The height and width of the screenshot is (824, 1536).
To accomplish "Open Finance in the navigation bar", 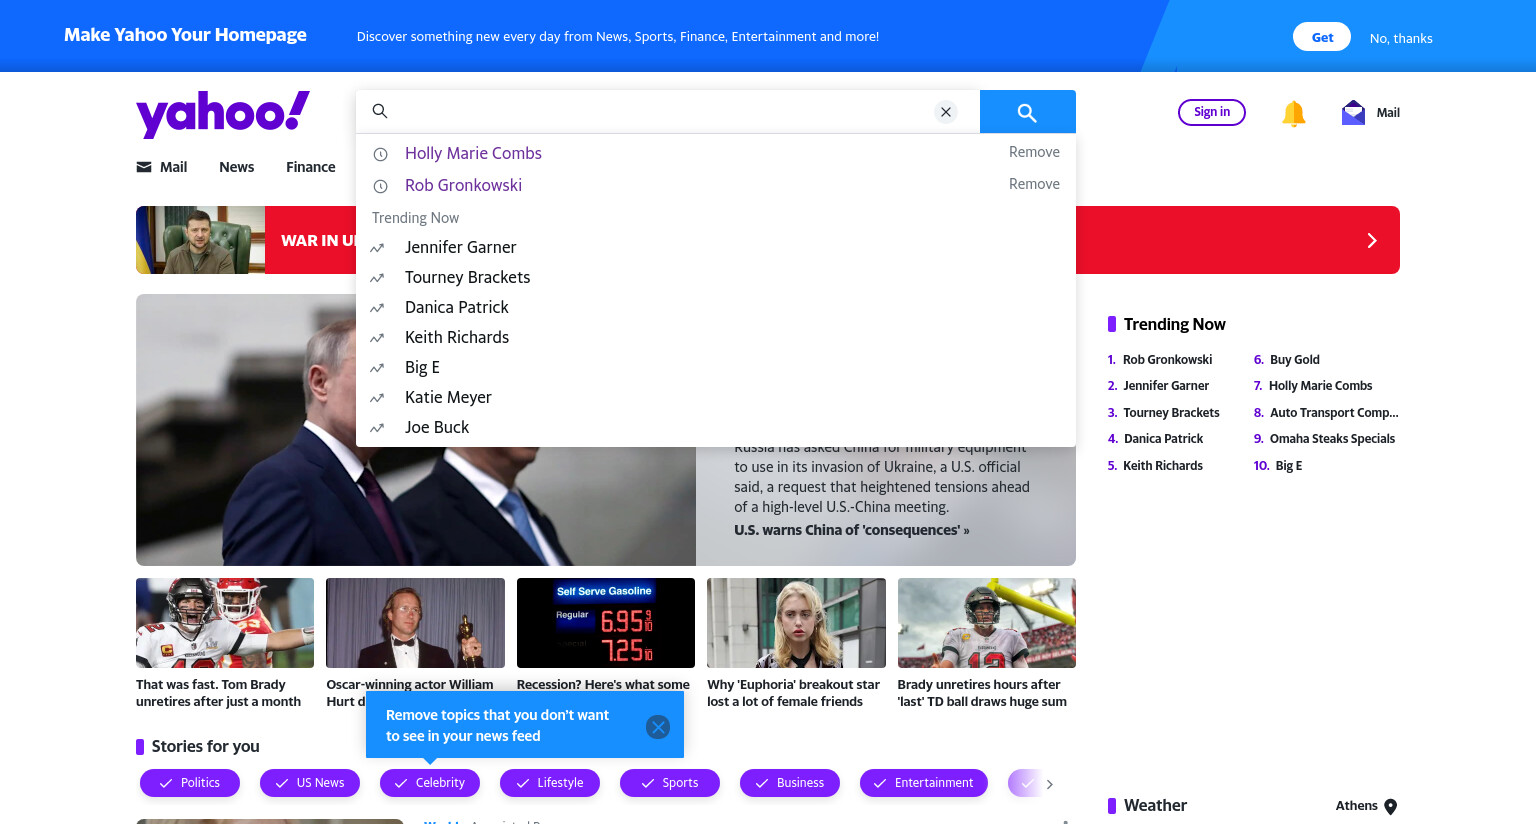I will [311, 167].
